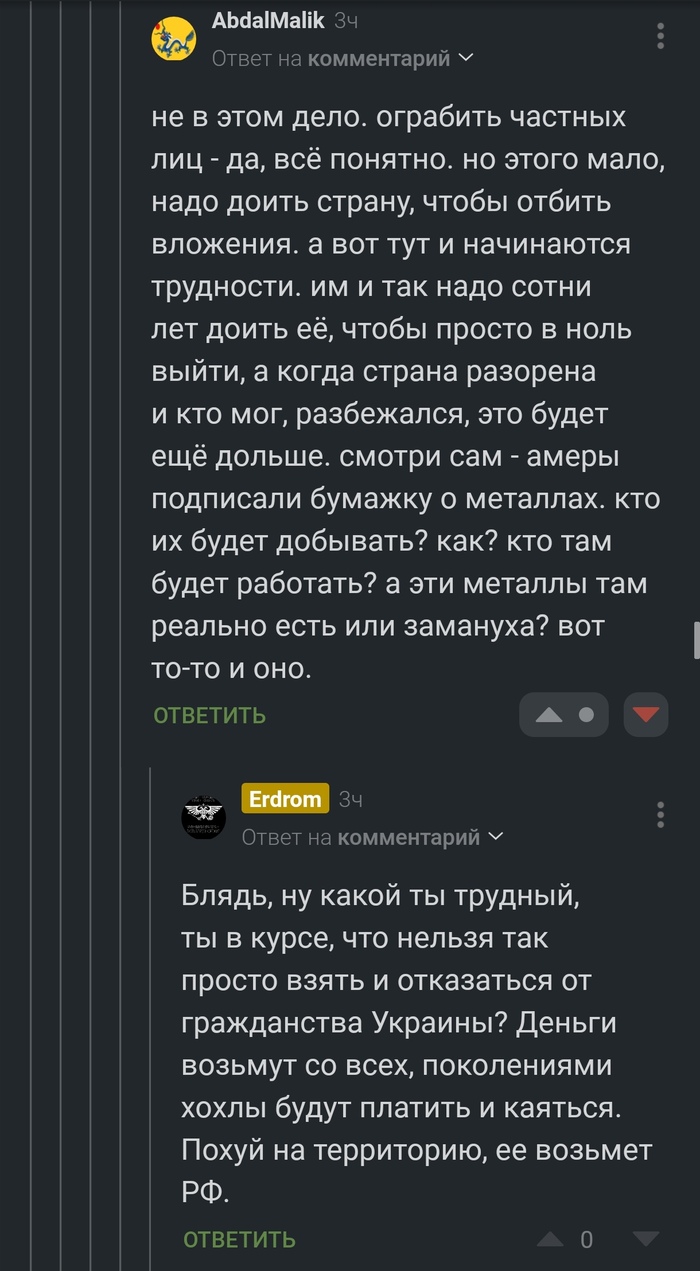Viewport: 700px width, 1271px height.
Task: Downvote AbdalMalik's comment with red arrow
Action: [x=646, y=715]
